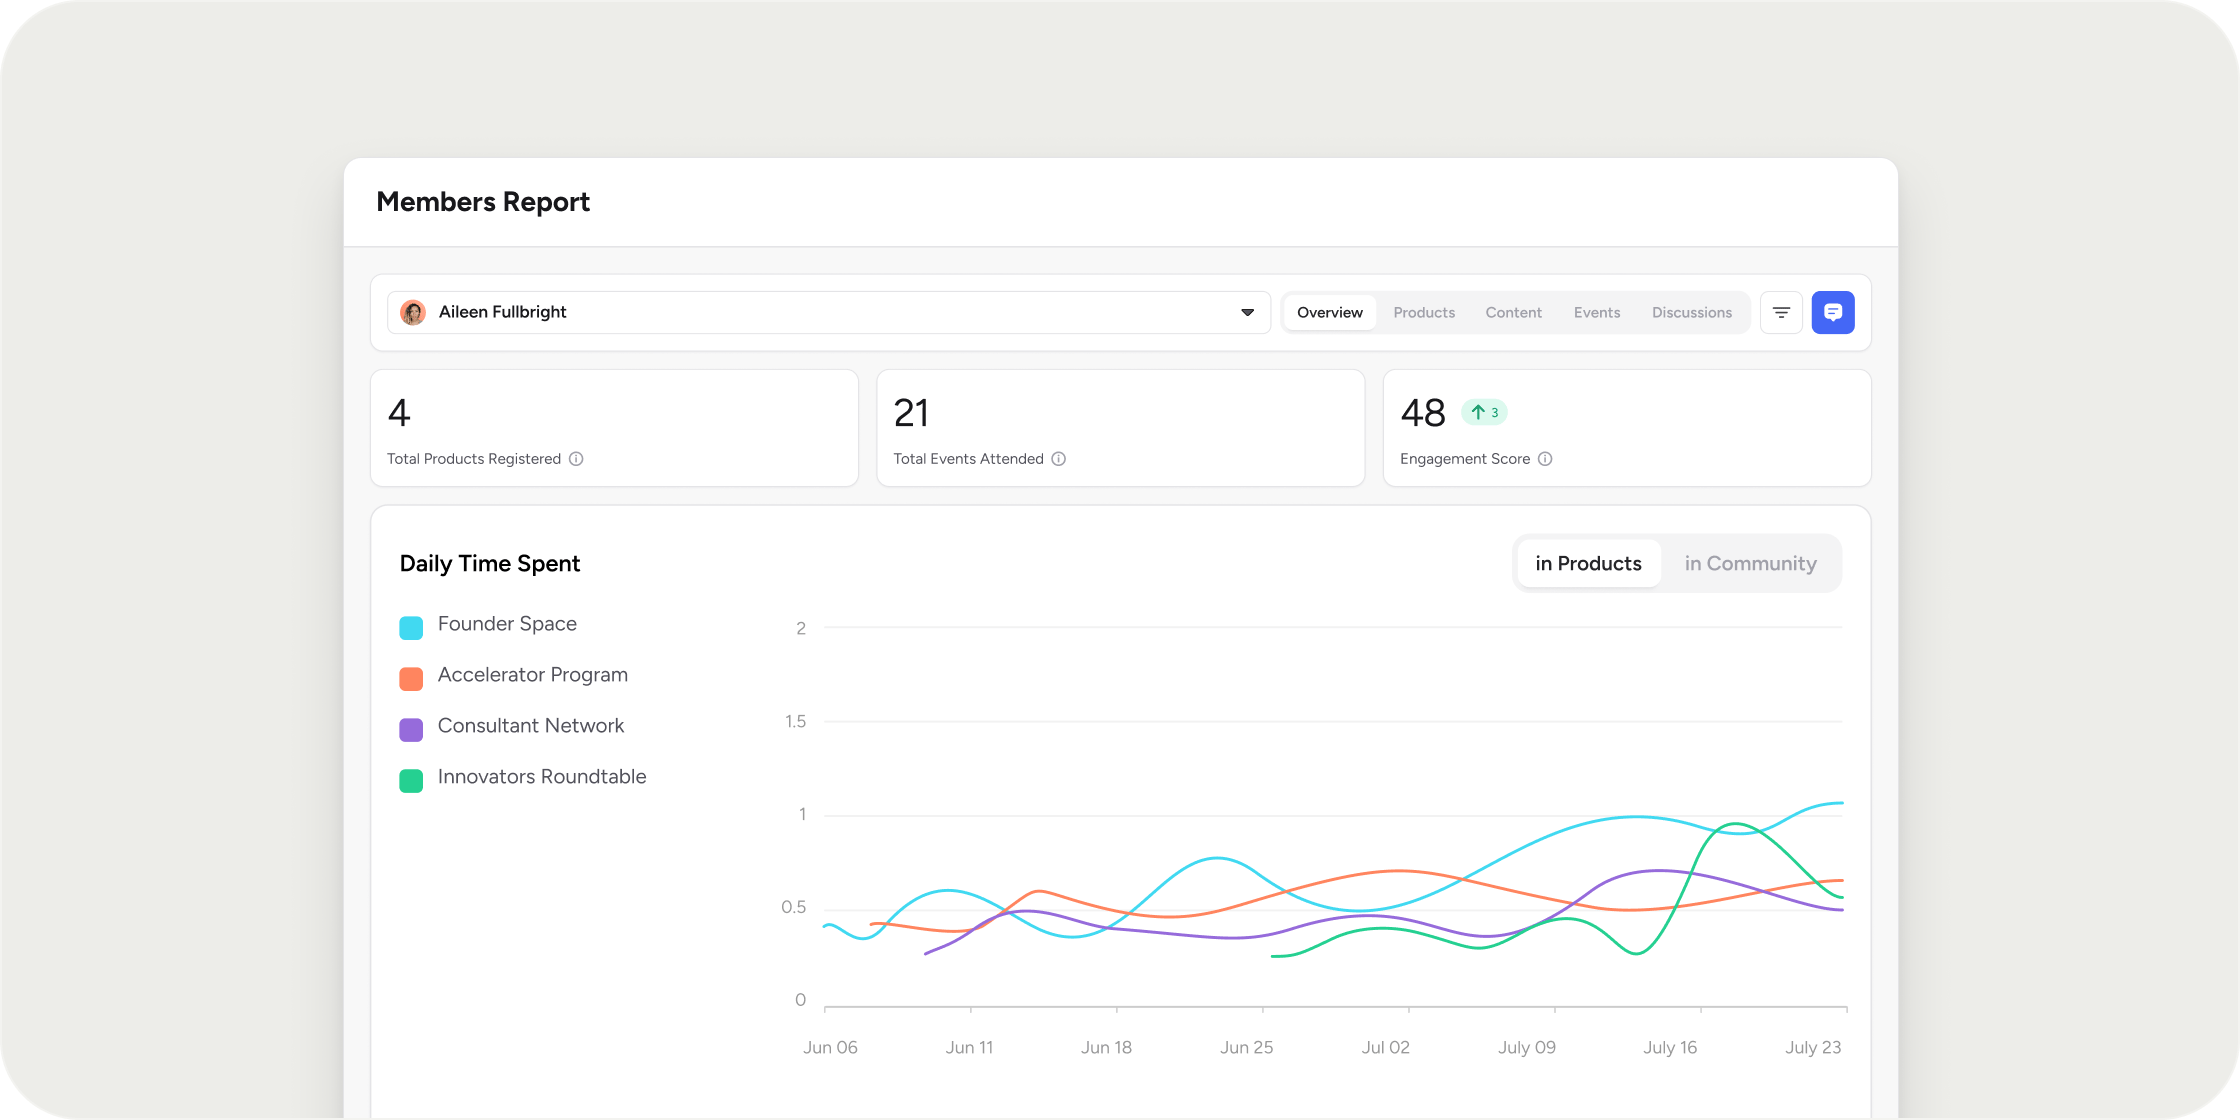
Task: Click the Daily Time Spent chart title
Action: click(x=490, y=564)
